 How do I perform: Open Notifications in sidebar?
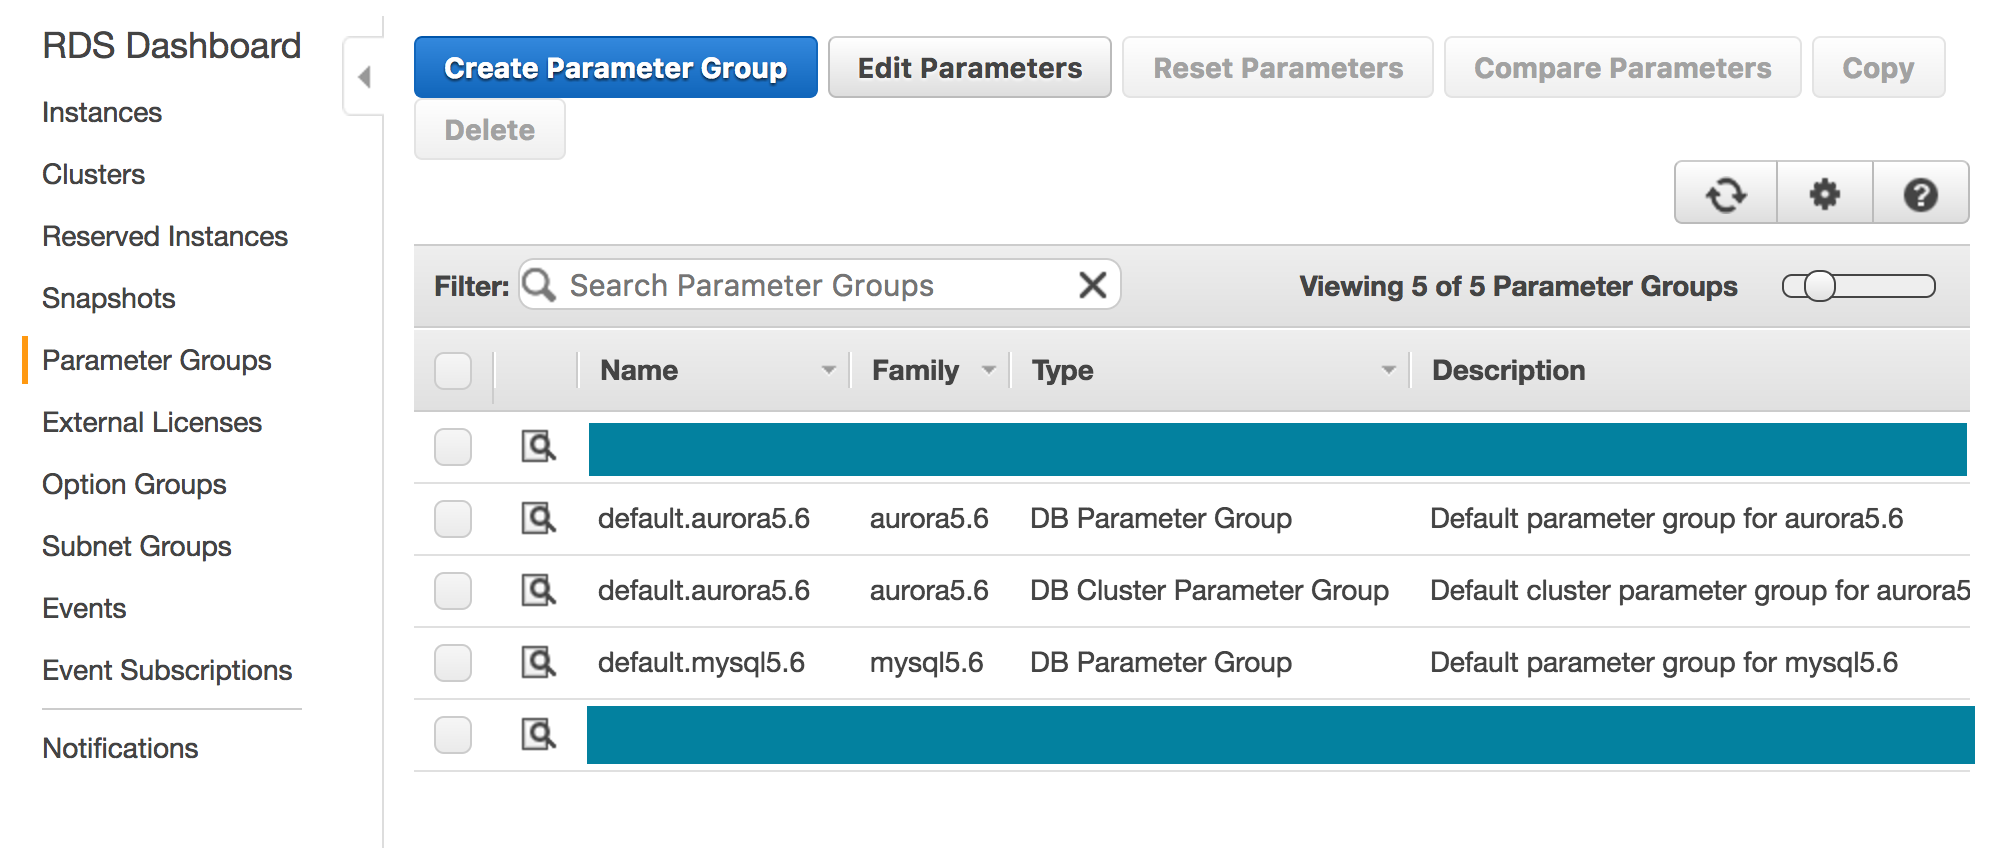[x=120, y=748]
